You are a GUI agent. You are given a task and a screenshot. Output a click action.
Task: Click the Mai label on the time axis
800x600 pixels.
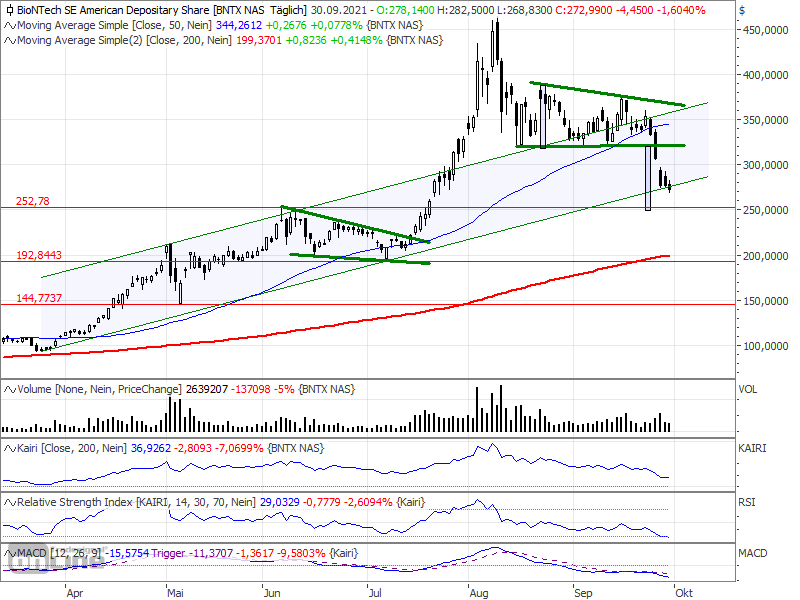click(175, 593)
